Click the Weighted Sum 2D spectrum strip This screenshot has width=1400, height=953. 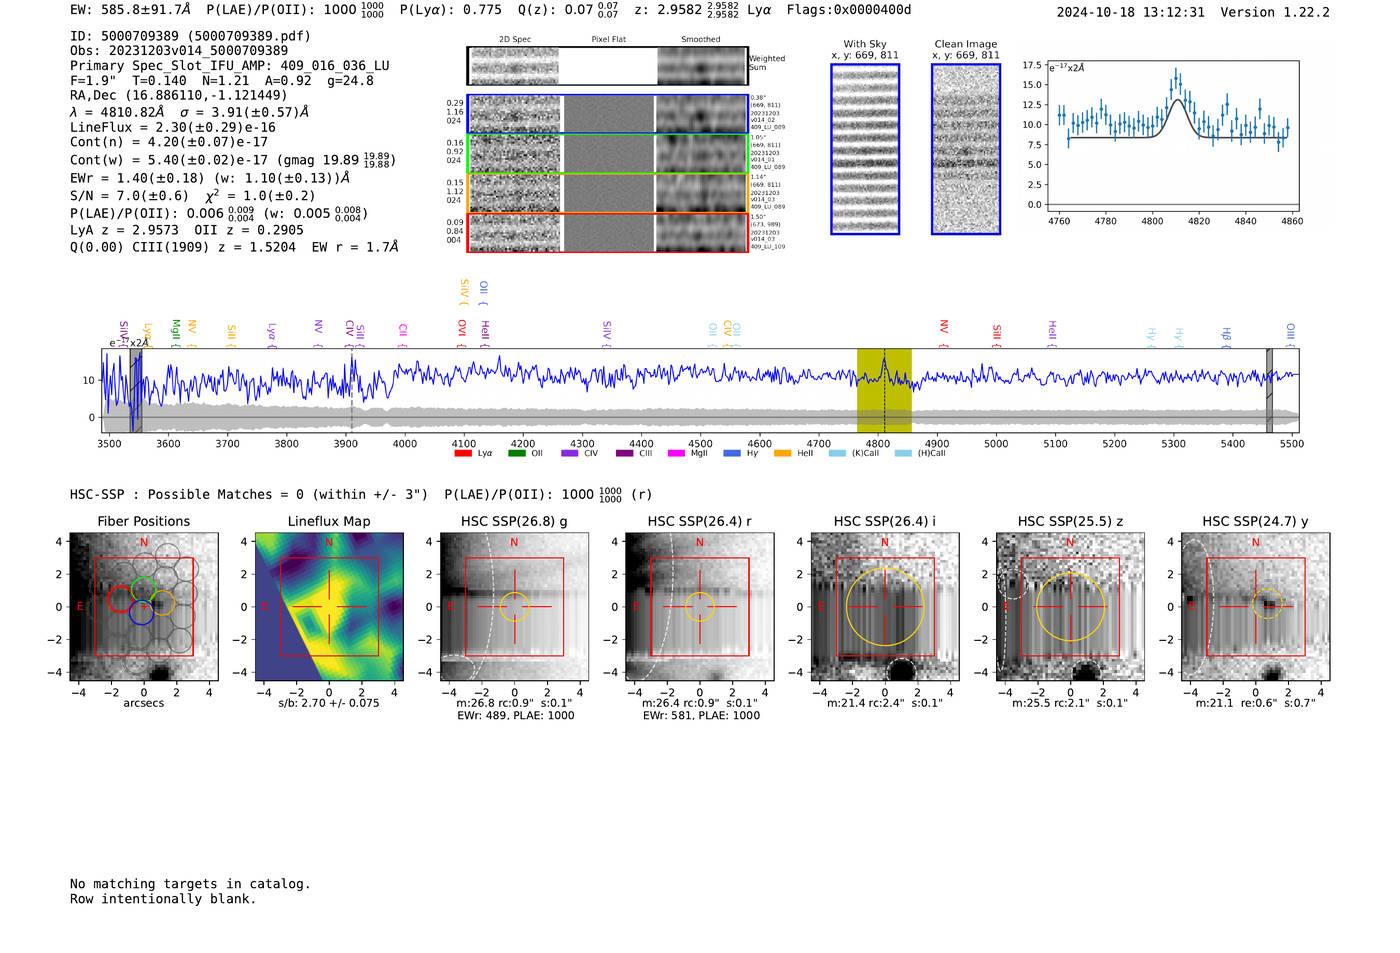click(x=607, y=66)
